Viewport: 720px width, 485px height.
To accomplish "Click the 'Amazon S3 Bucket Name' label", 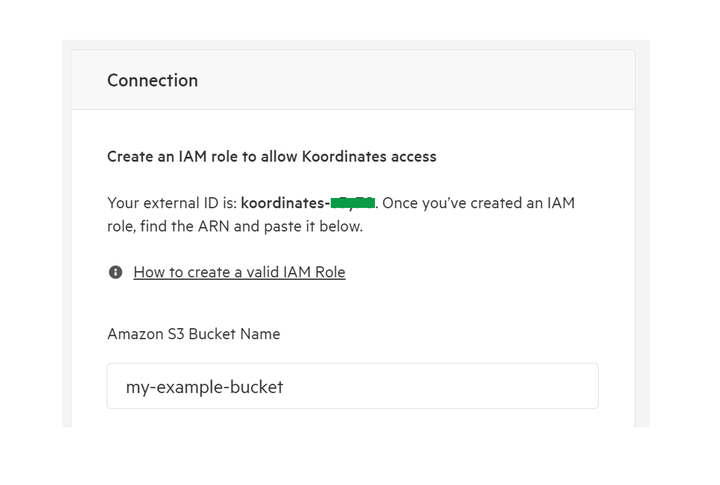I will click(193, 334).
